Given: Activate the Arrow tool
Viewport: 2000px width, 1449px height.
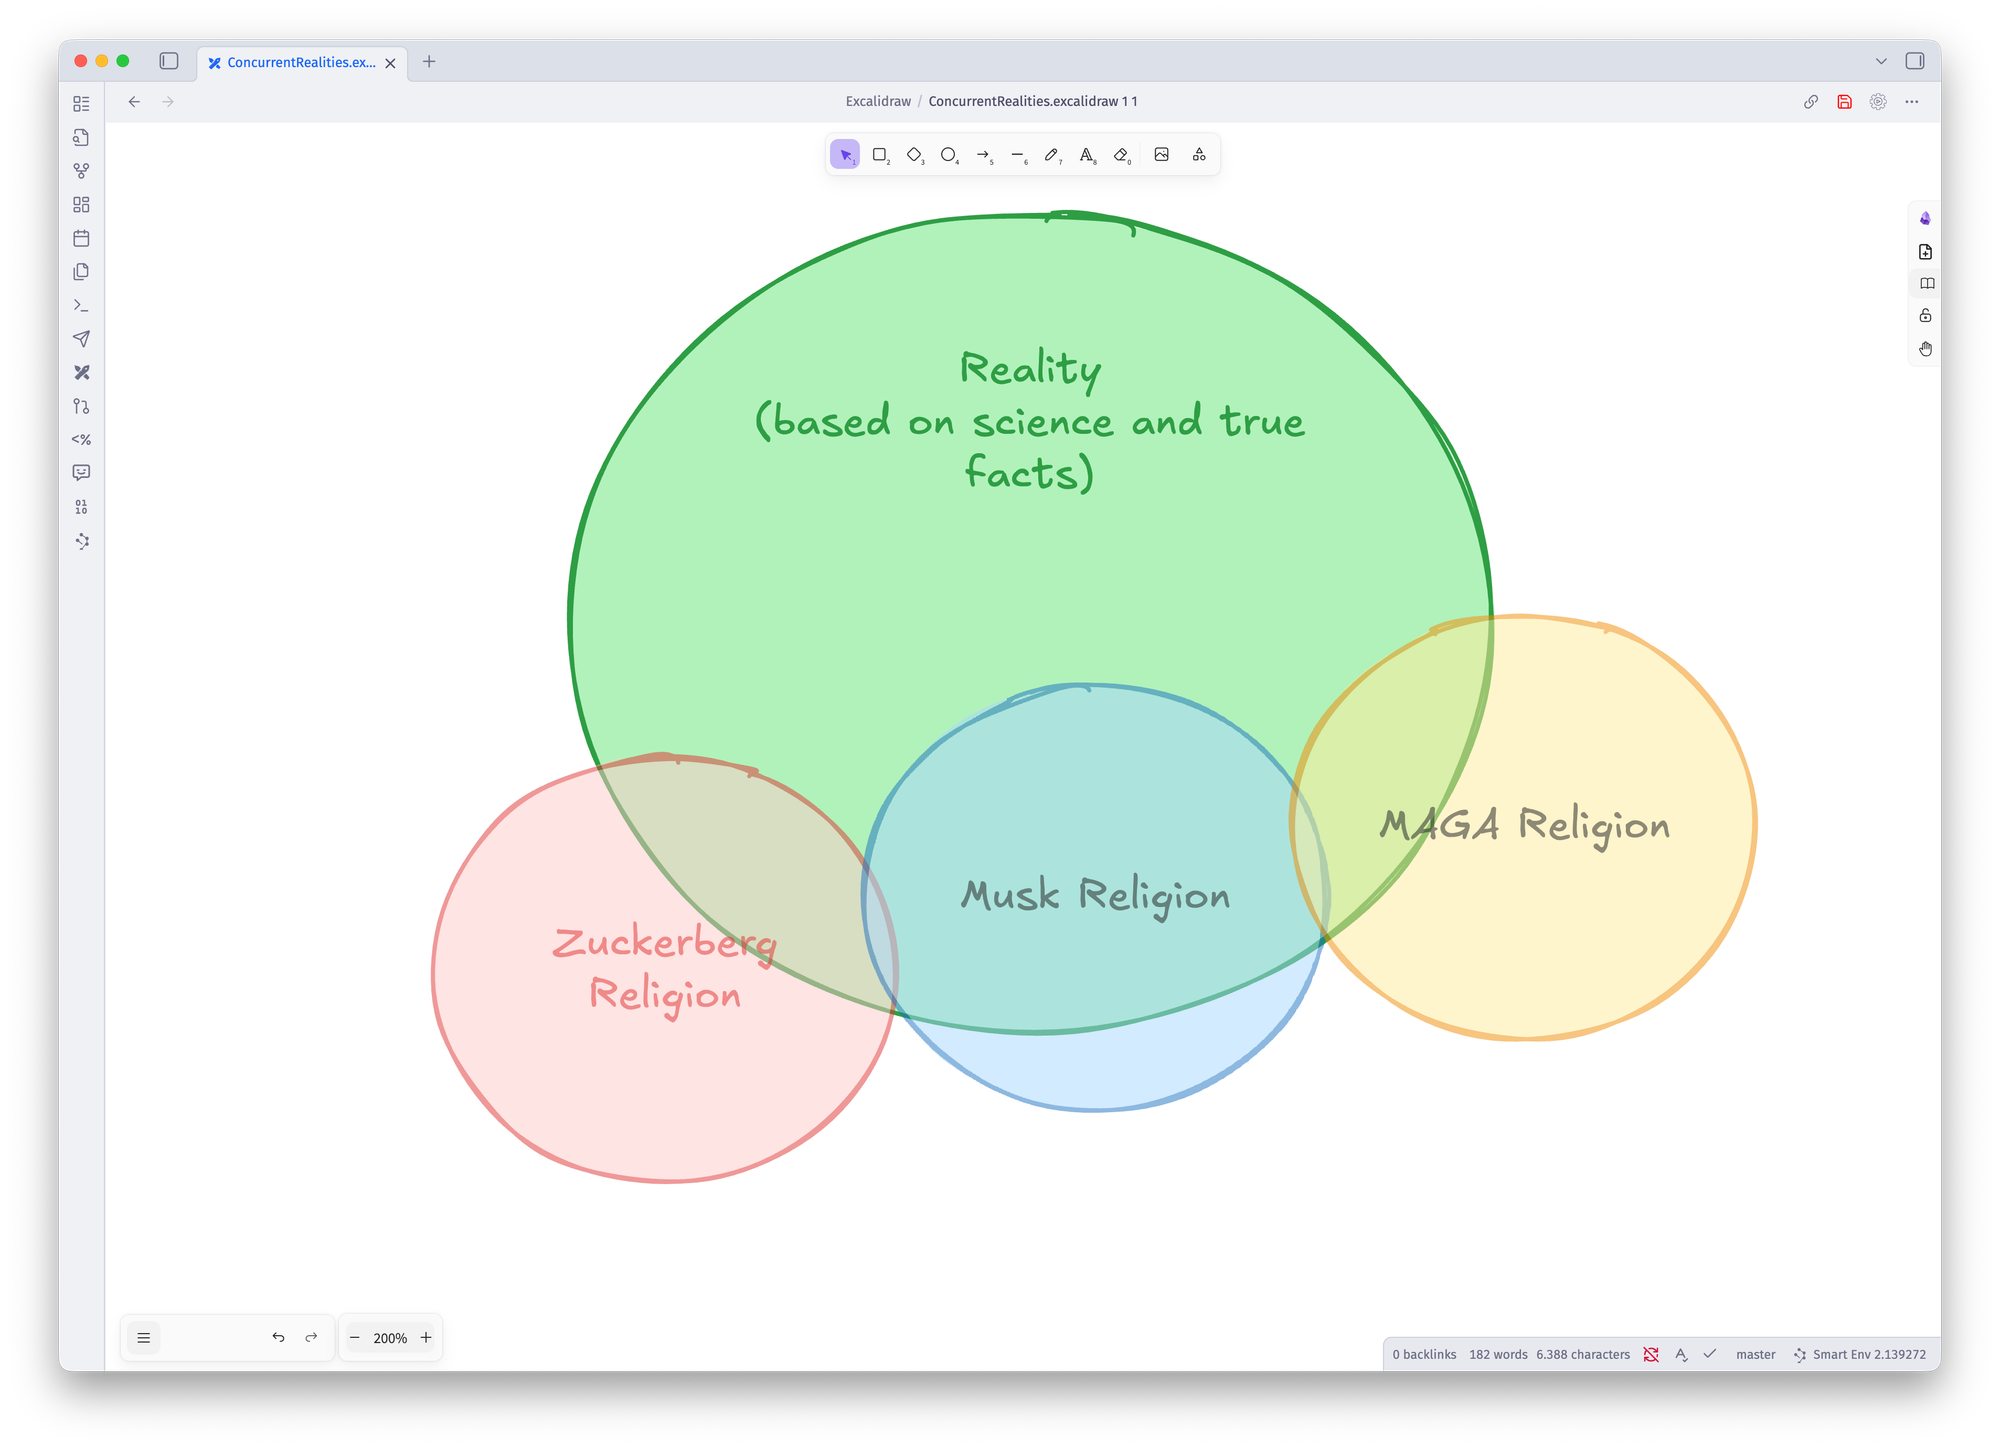Looking at the screenshot, I should (x=983, y=155).
